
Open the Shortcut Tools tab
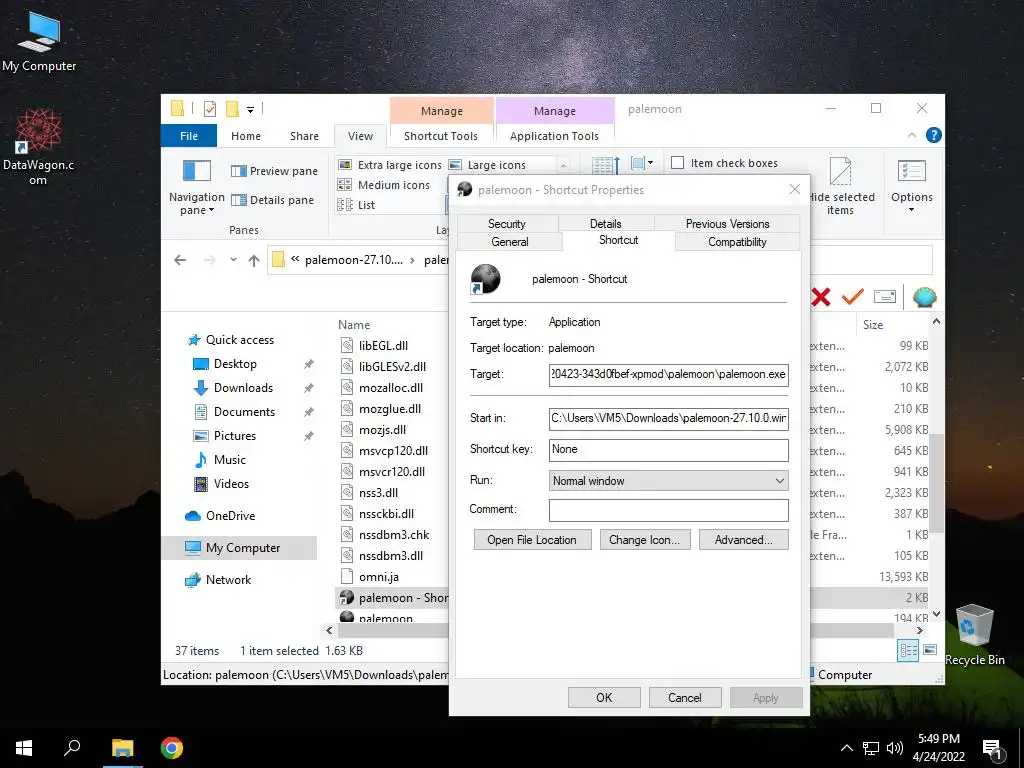coord(441,136)
